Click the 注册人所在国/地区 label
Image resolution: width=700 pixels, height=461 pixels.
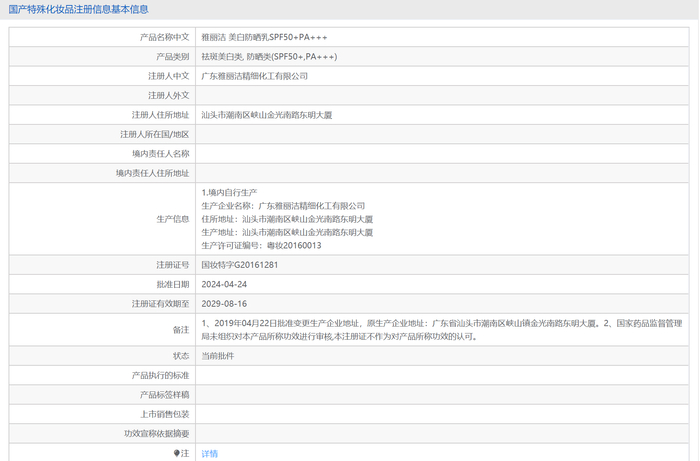pyautogui.click(x=154, y=134)
